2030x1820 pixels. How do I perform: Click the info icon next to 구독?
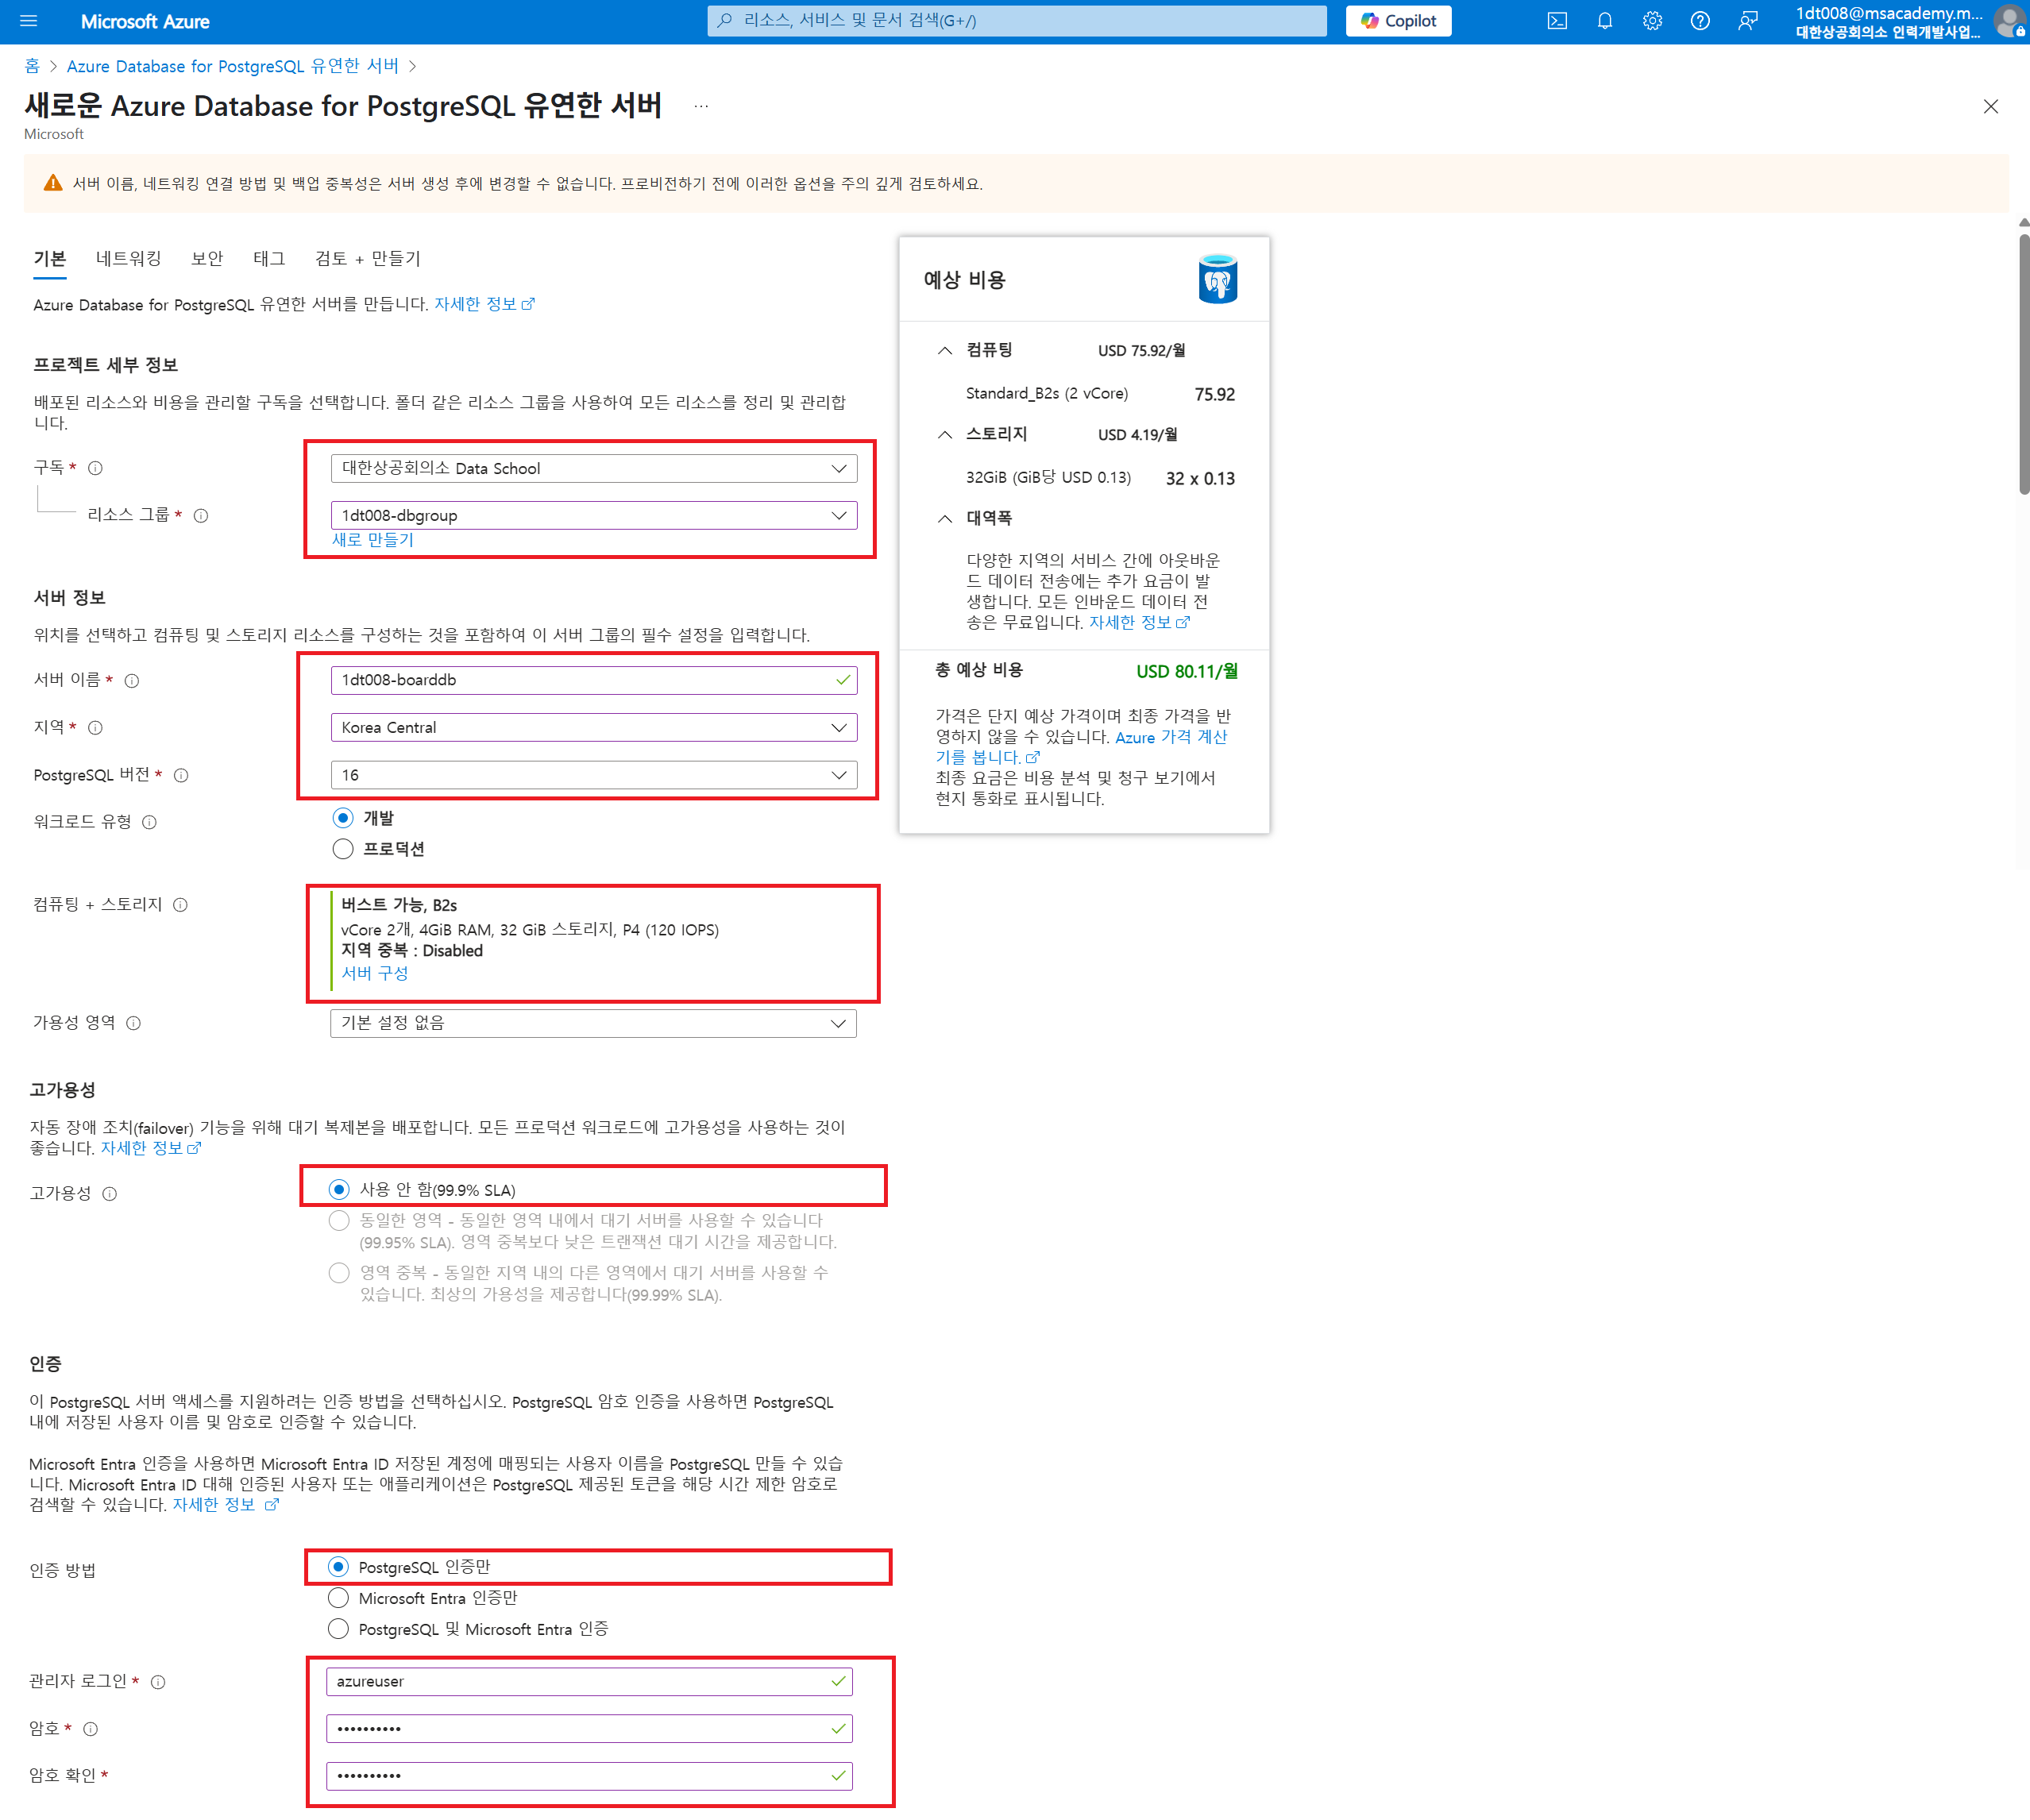96,468
